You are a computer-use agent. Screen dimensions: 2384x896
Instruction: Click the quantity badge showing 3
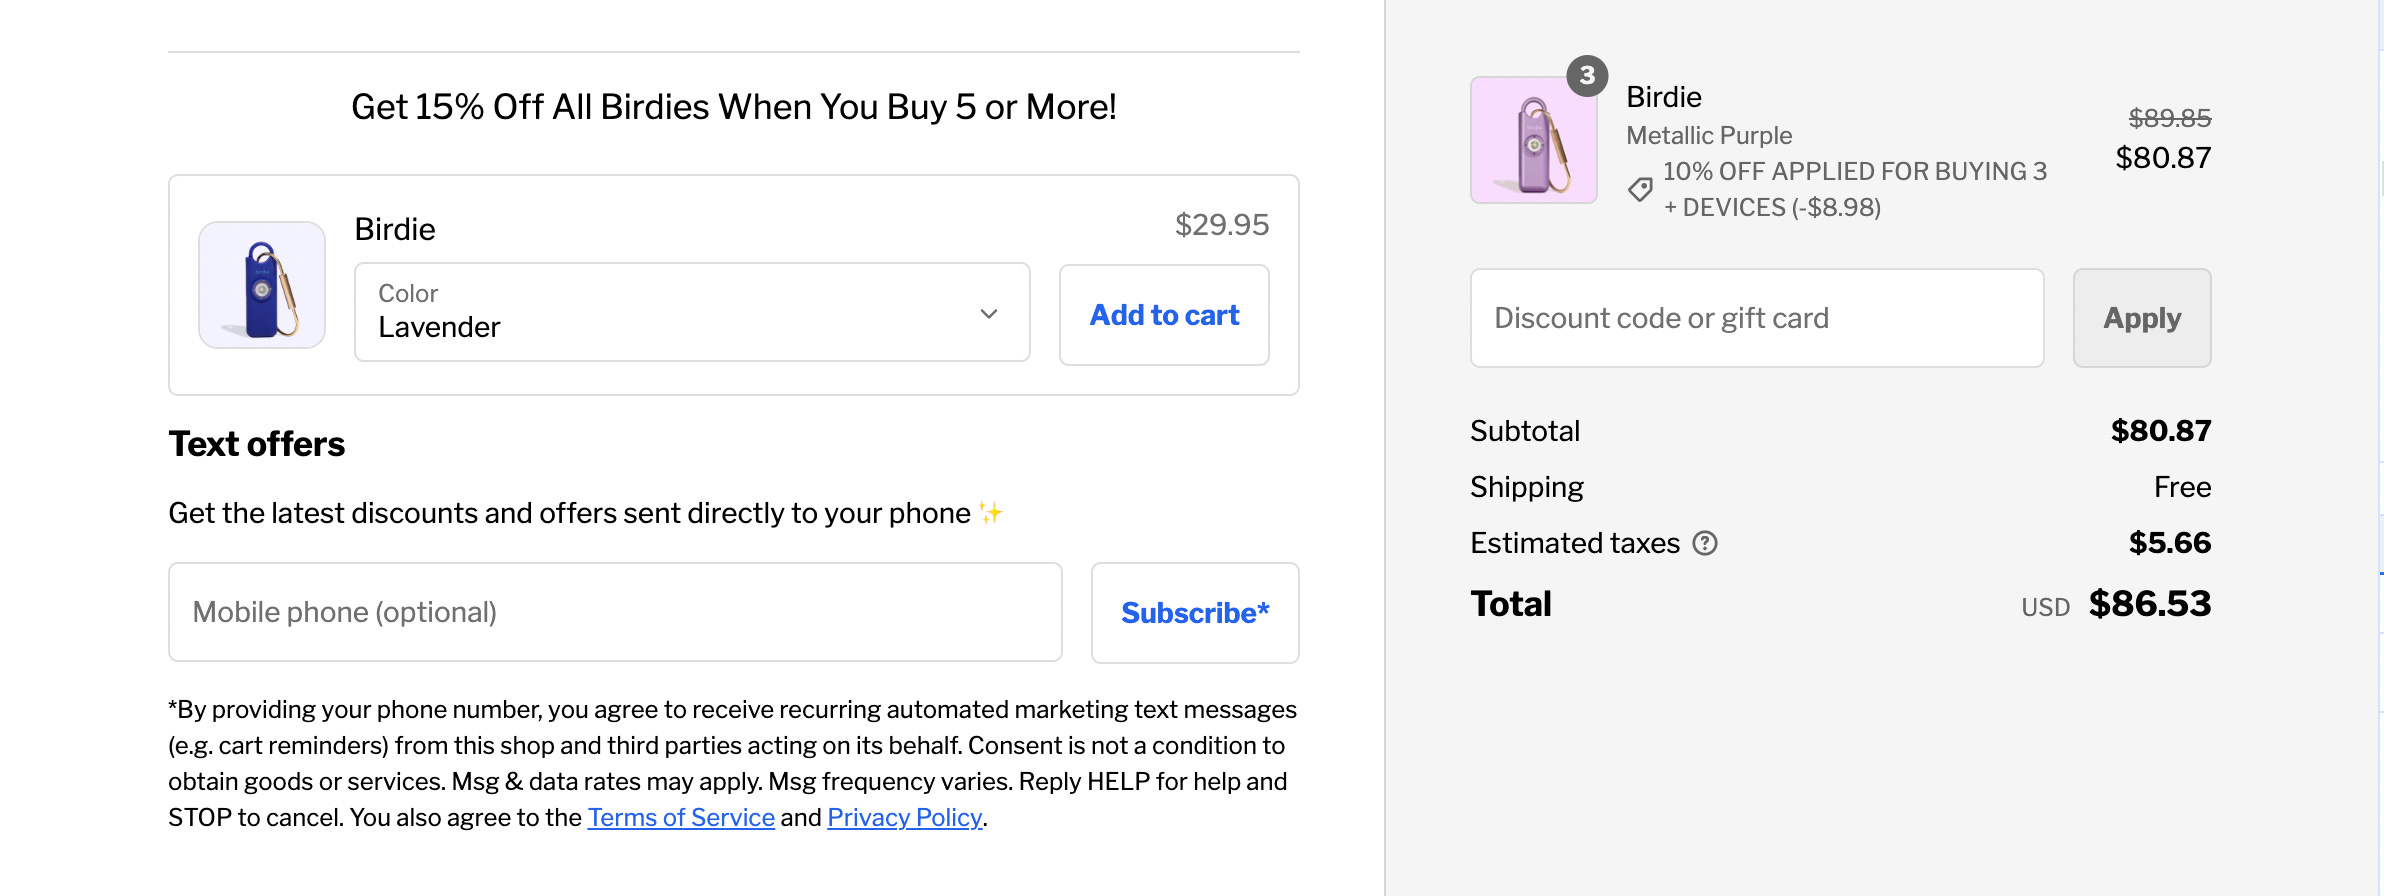click(x=1587, y=76)
